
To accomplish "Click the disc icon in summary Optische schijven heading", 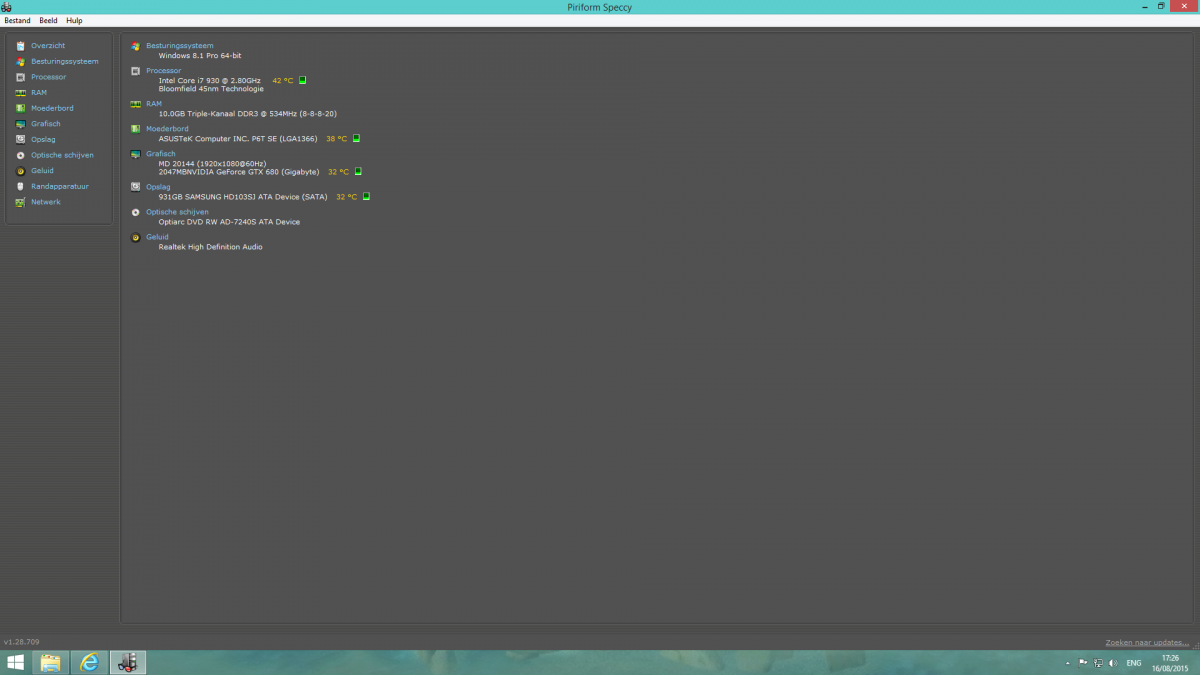I will [136, 212].
